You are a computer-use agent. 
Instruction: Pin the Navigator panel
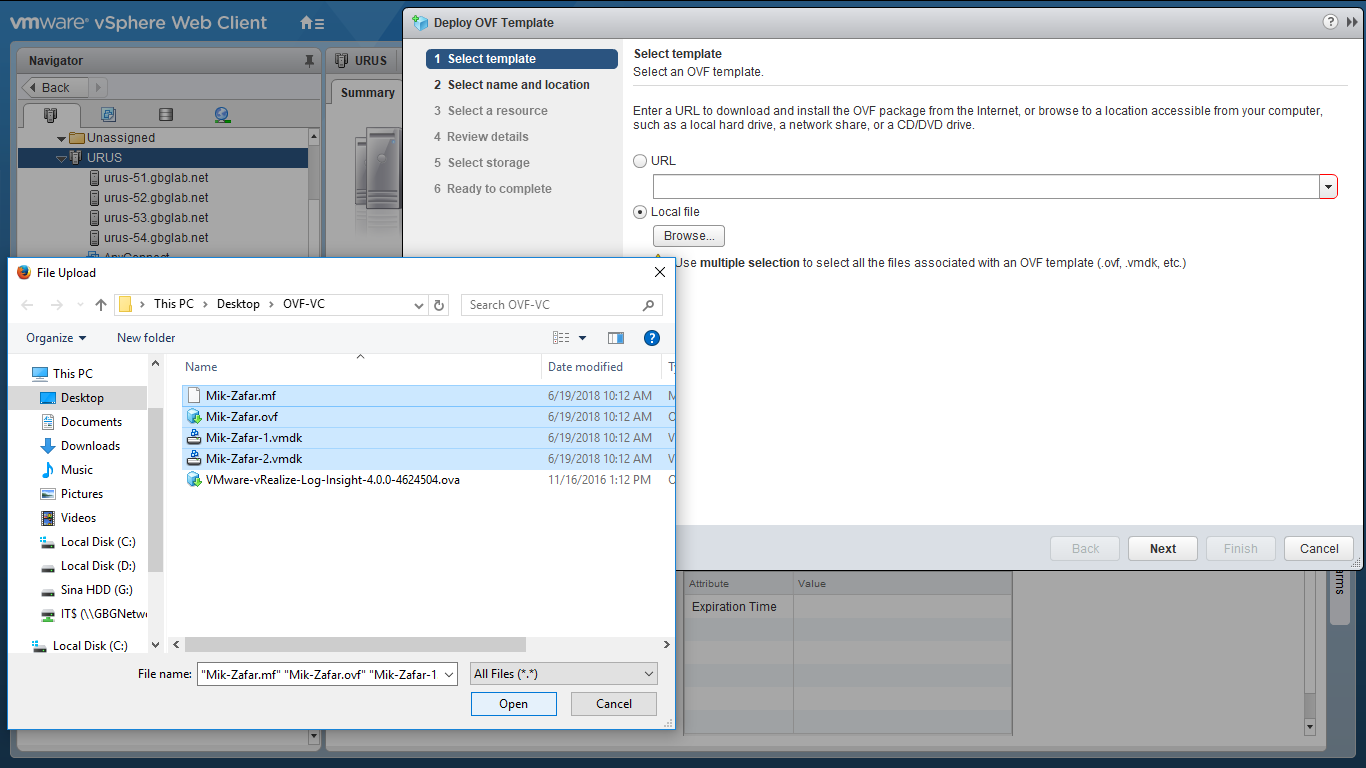coord(309,61)
